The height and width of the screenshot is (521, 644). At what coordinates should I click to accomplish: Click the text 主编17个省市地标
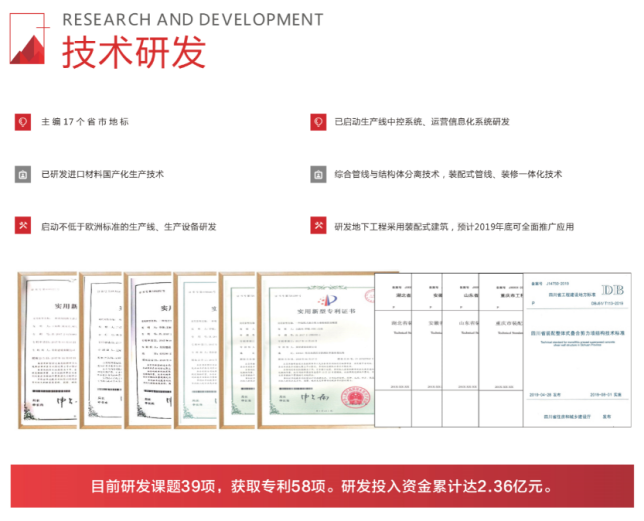pyautogui.click(x=85, y=122)
